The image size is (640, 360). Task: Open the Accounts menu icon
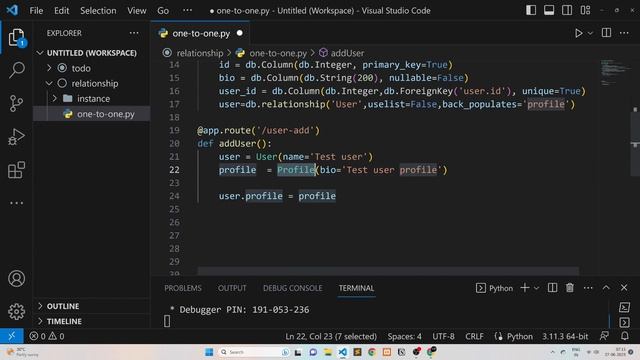coord(16,278)
